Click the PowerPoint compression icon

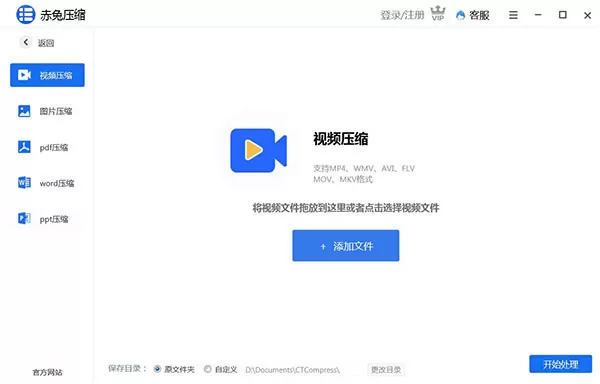tap(24, 219)
